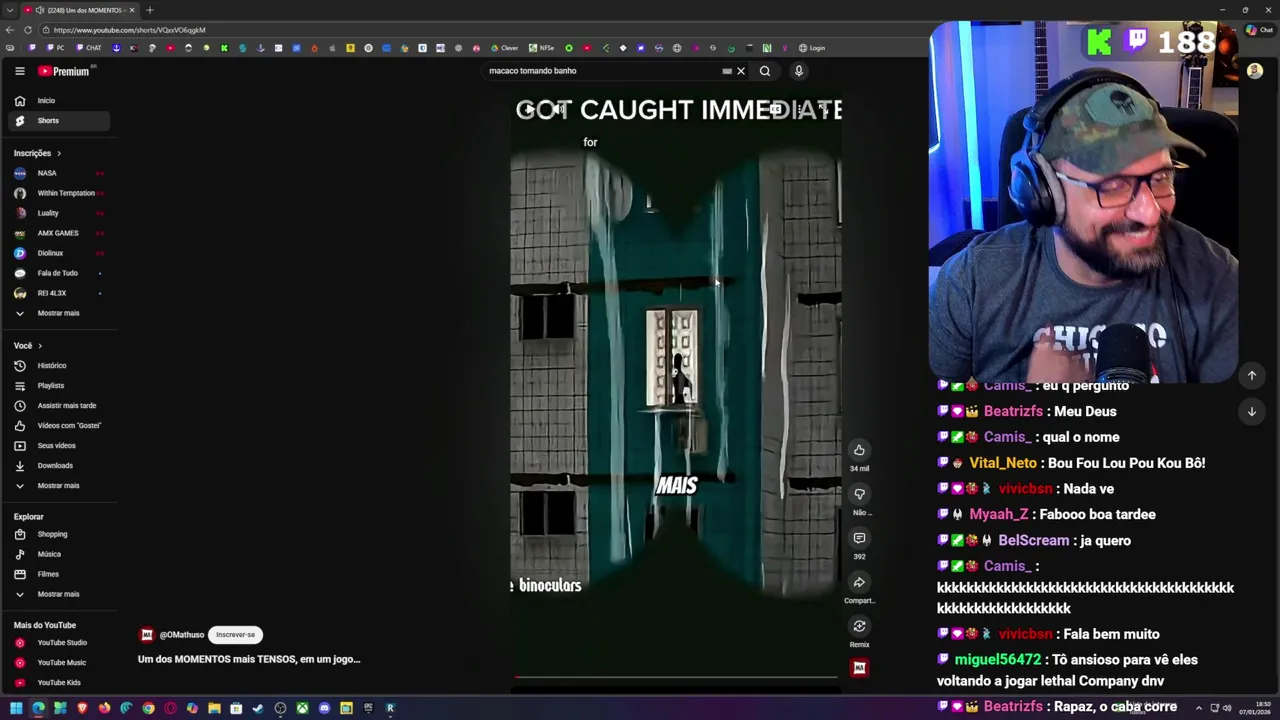Subscribe with the Inscrever-se button
The image size is (1280, 720).
tap(235, 634)
